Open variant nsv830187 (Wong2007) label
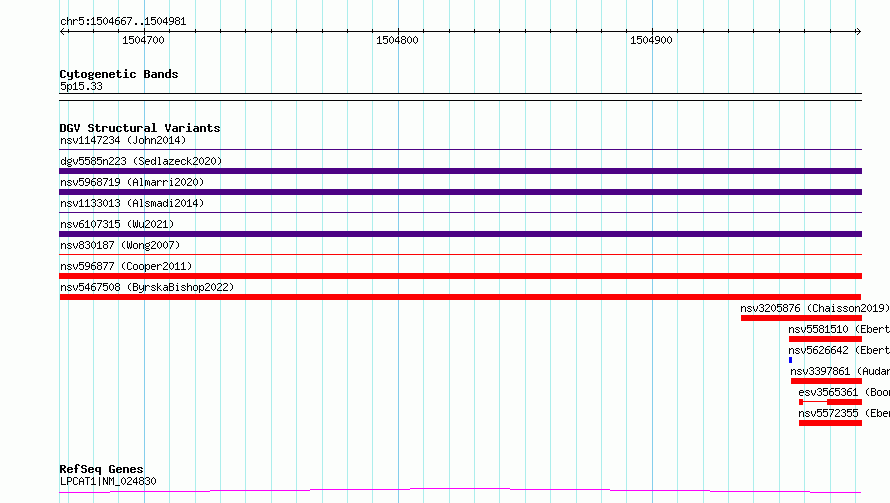Screen dimensions: 890x503 (x=120, y=245)
